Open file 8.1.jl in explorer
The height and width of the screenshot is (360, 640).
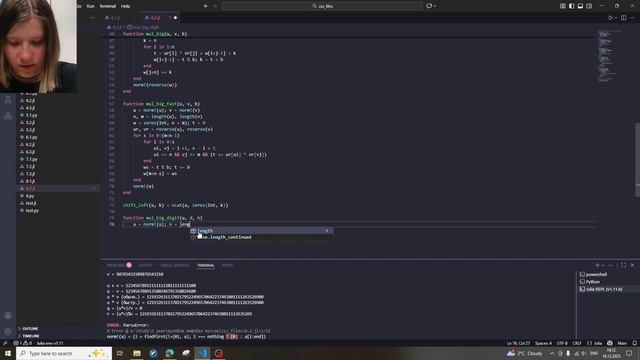pyautogui.click(x=58, y=181)
